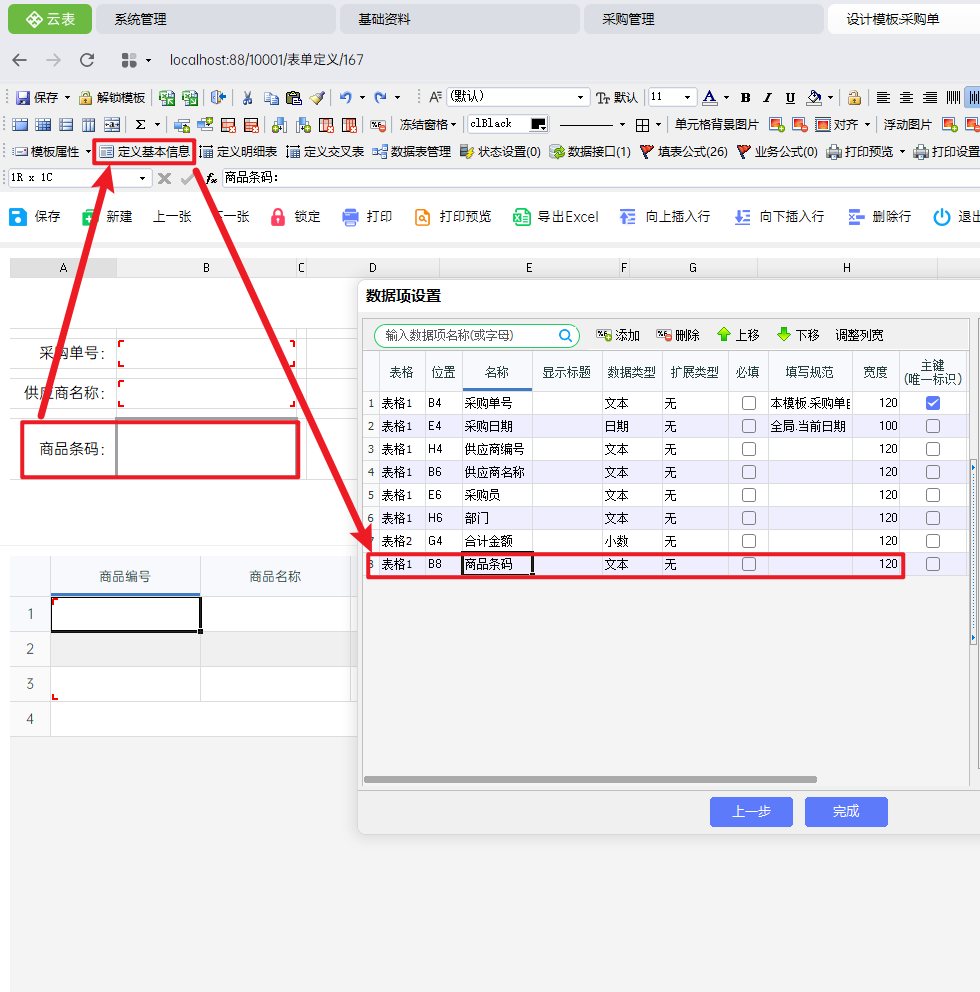Check required checkbox for 采购员 row
The width and height of the screenshot is (980, 992).
coord(748,495)
